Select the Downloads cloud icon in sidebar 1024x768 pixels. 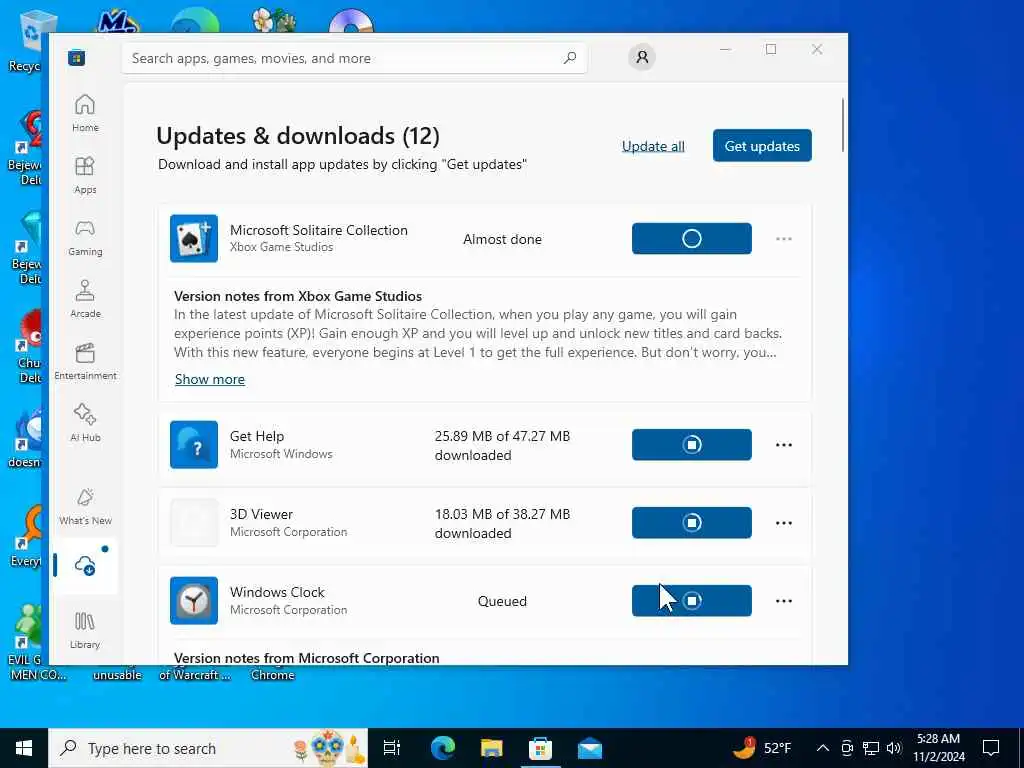[85, 565]
